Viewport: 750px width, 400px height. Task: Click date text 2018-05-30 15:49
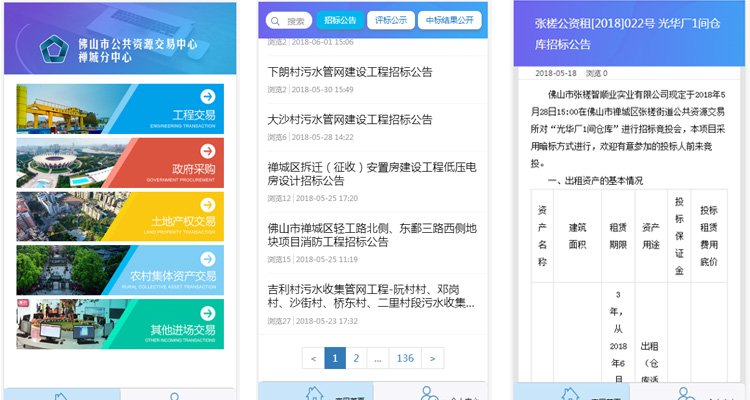(x=322, y=89)
